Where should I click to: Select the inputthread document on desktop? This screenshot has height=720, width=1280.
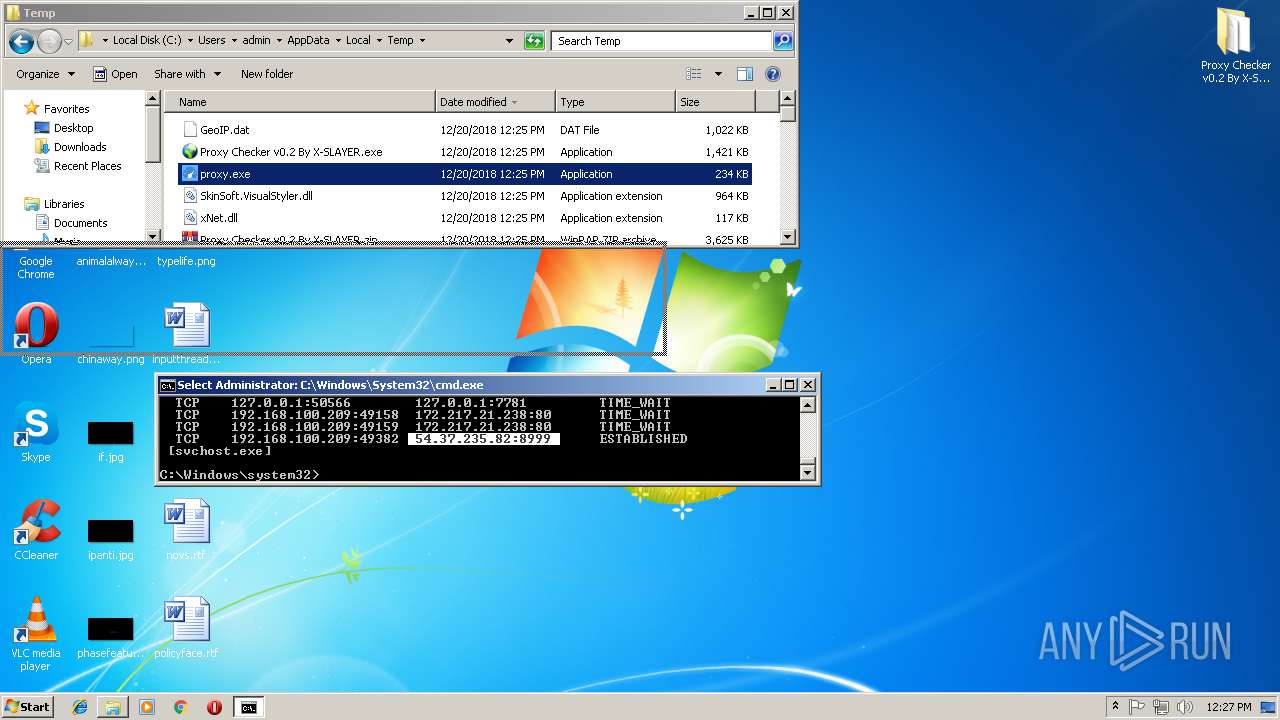[186, 333]
